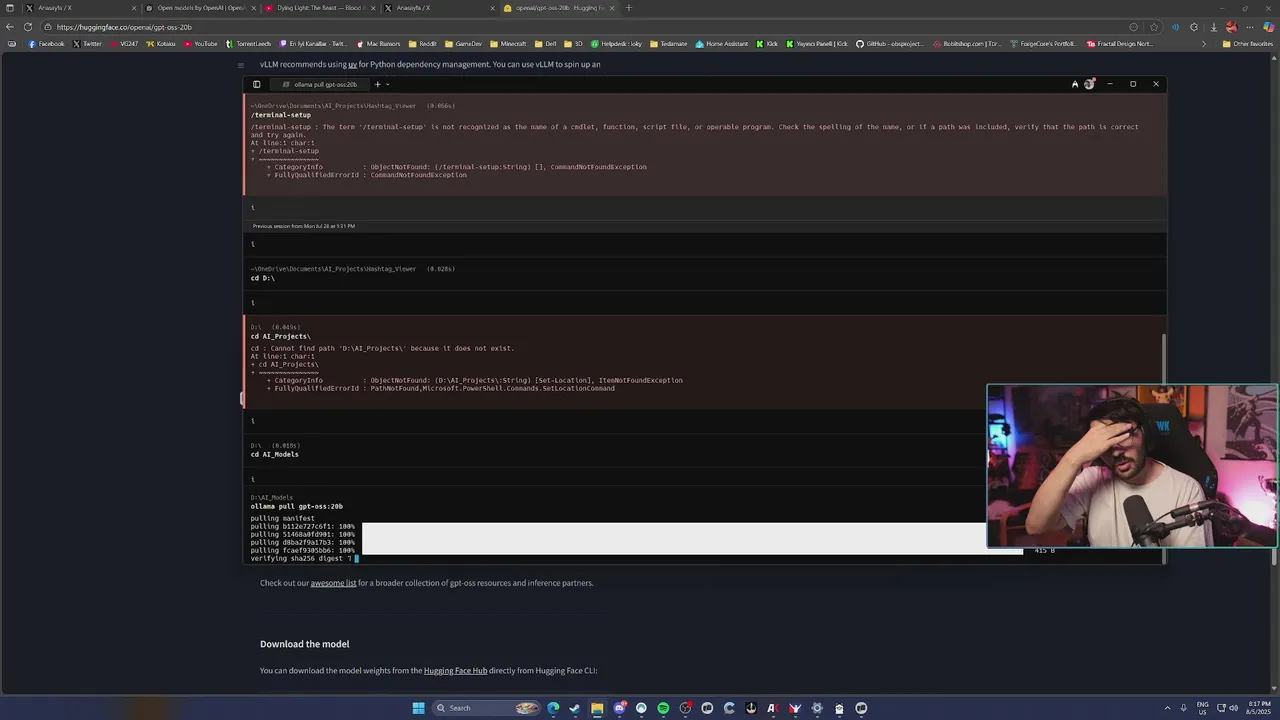Open the Home Assistant bookmark
This screenshot has width=1280, height=720.
tap(721, 44)
